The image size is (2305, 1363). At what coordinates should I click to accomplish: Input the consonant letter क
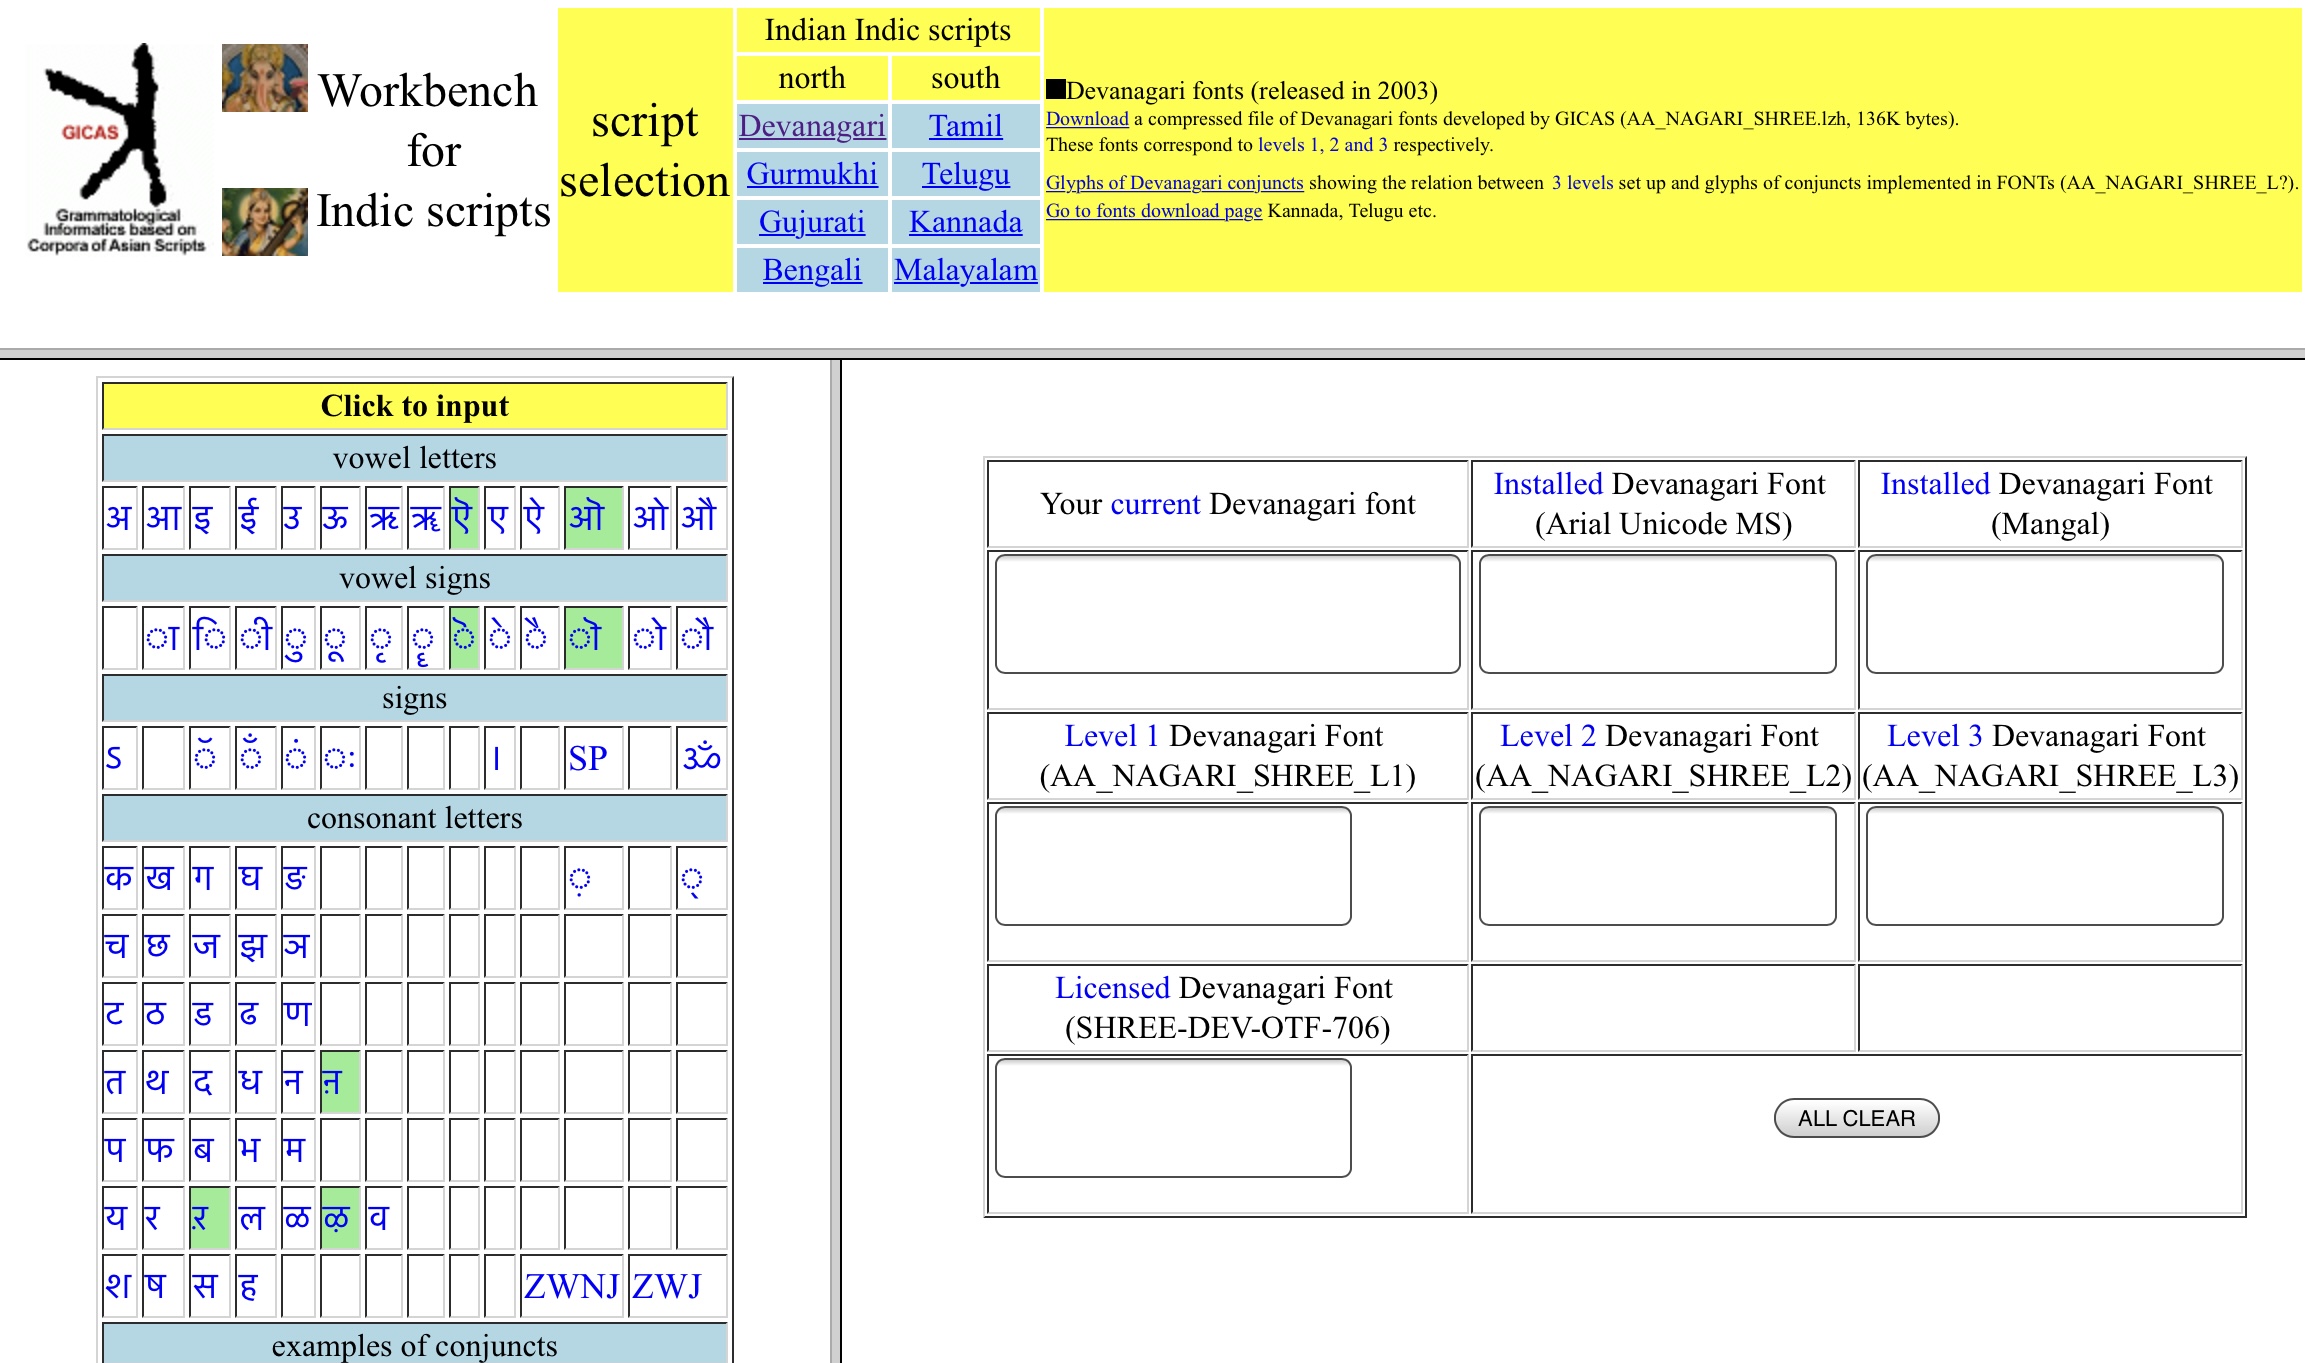pos(119,878)
